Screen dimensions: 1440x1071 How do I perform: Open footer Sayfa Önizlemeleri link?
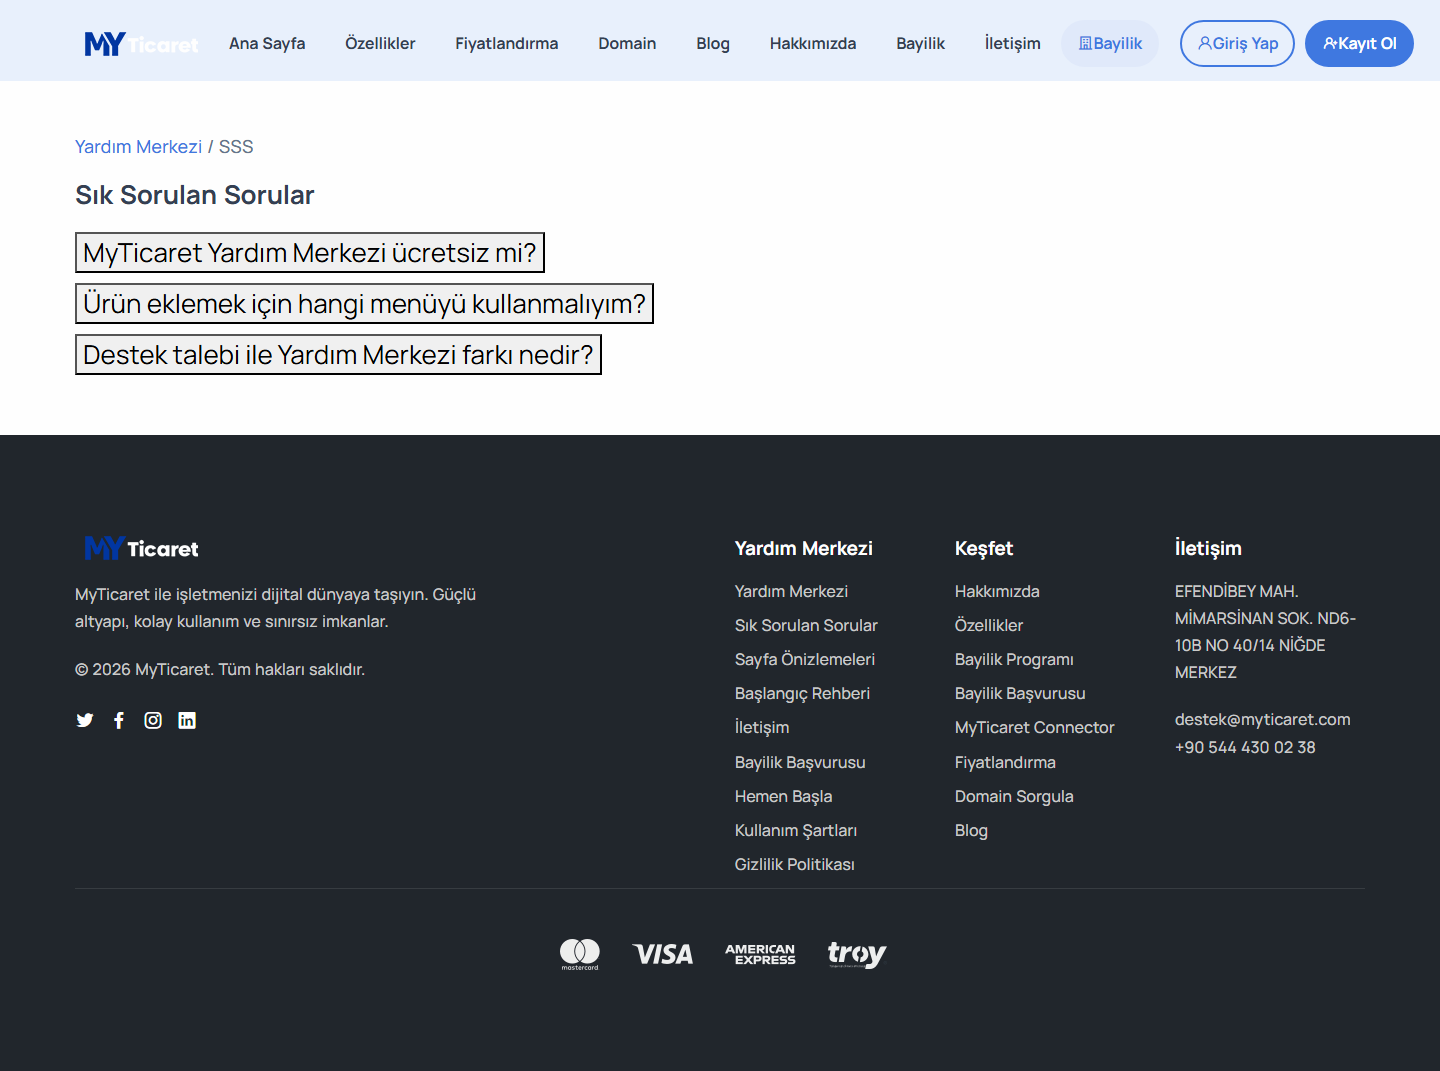pyautogui.click(x=805, y=660)
